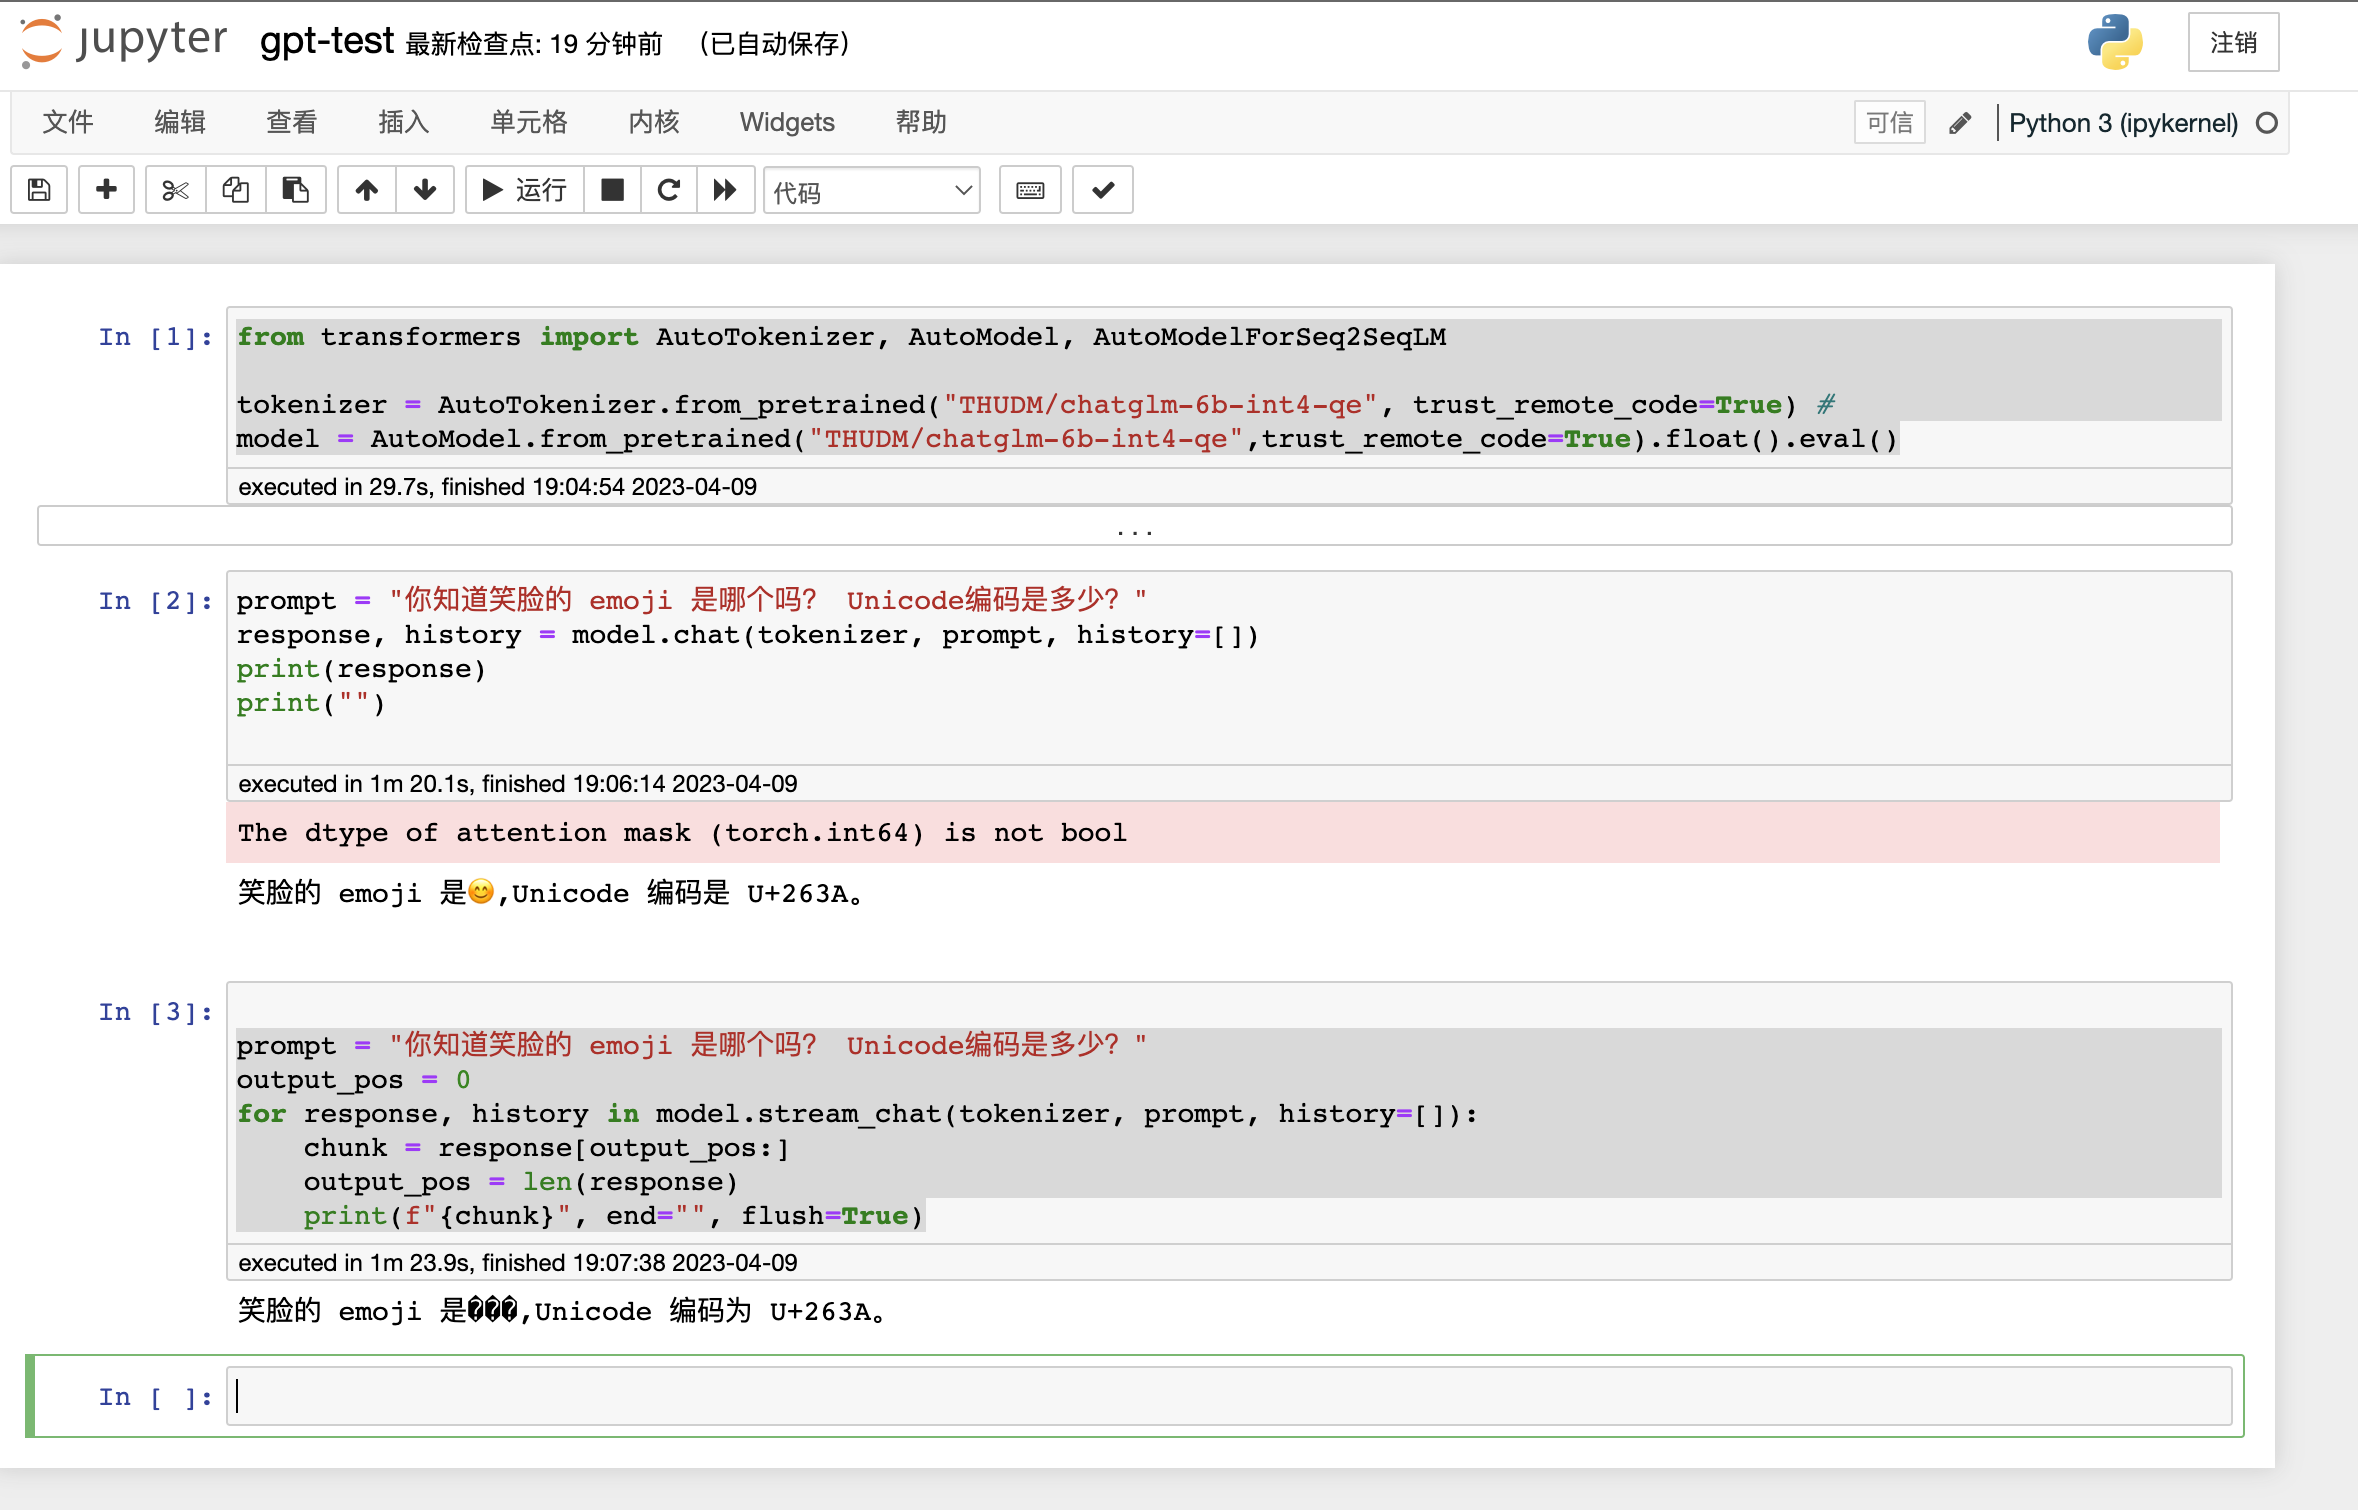
Task: Open the 编辑 menu
Action: pos(180,122)
